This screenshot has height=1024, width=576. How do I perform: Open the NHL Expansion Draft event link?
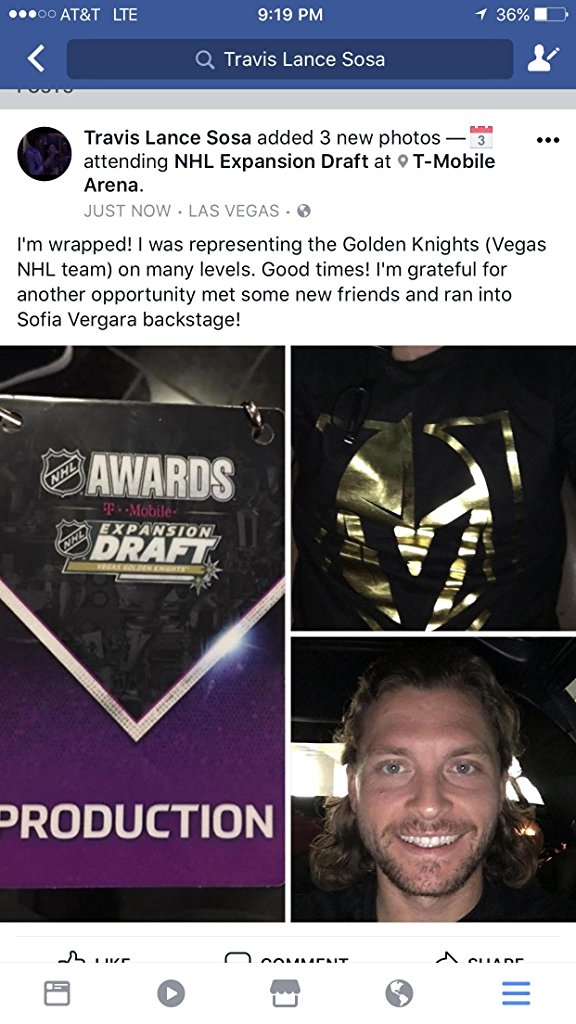coord(271,161)
